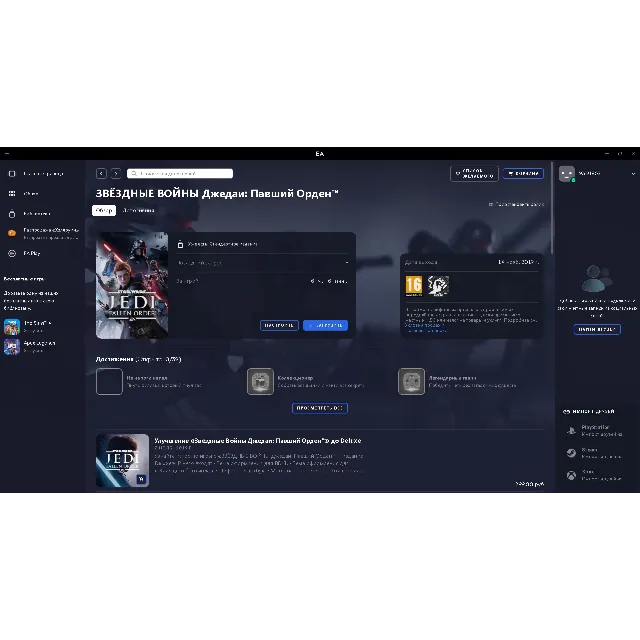This screenshot has width=640, height=640.
Task: Click the terms link in rating card
Action: click(424, 325)
